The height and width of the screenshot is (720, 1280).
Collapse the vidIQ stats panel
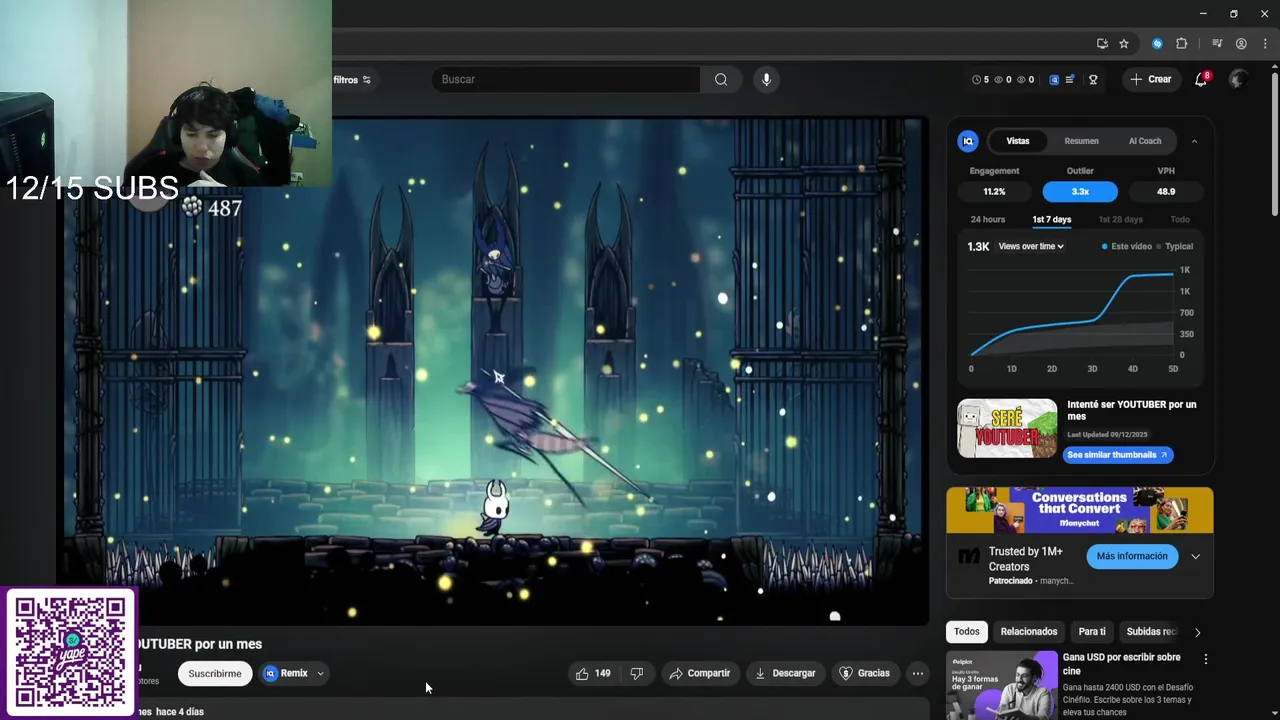click(1194, 141)
